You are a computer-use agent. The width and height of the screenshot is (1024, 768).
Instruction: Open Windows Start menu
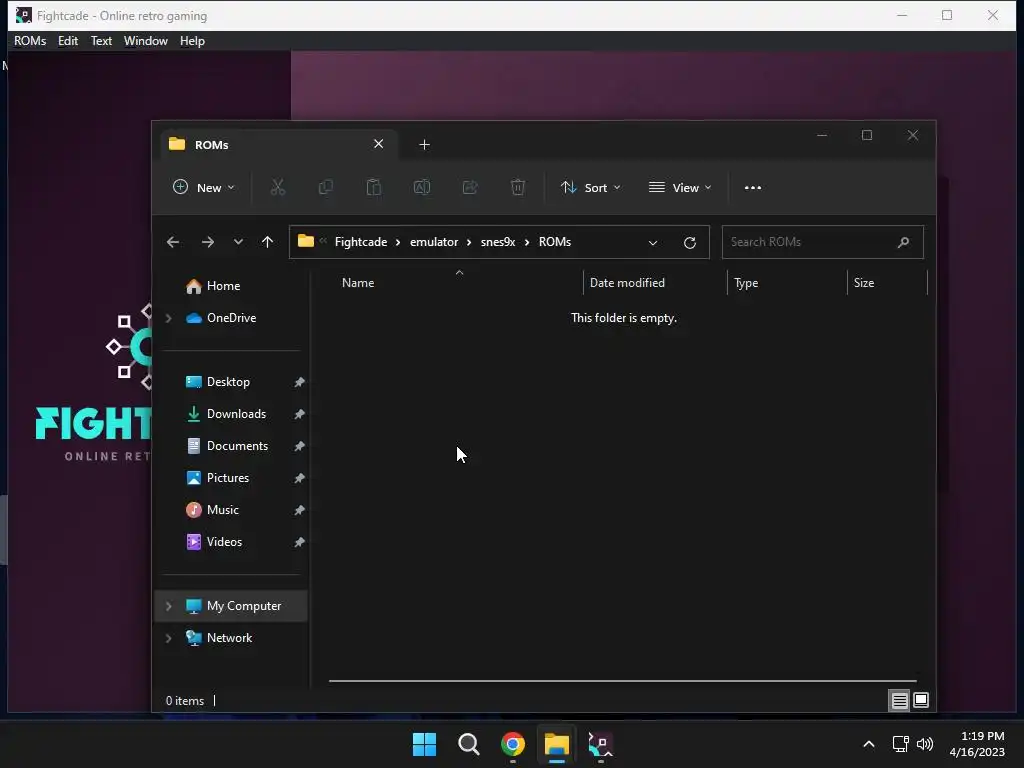pos(424,744)
